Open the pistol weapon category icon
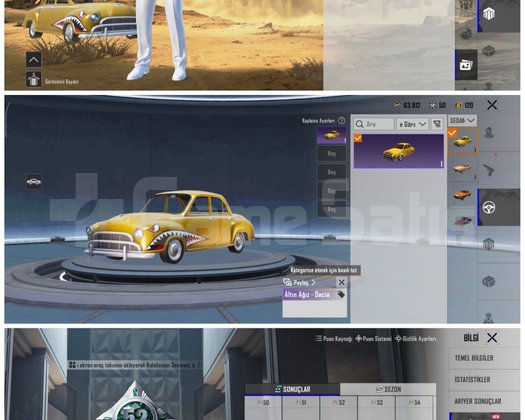Viewport: 525px width, 420px height. pyautogui.click(x=489, y=170)
